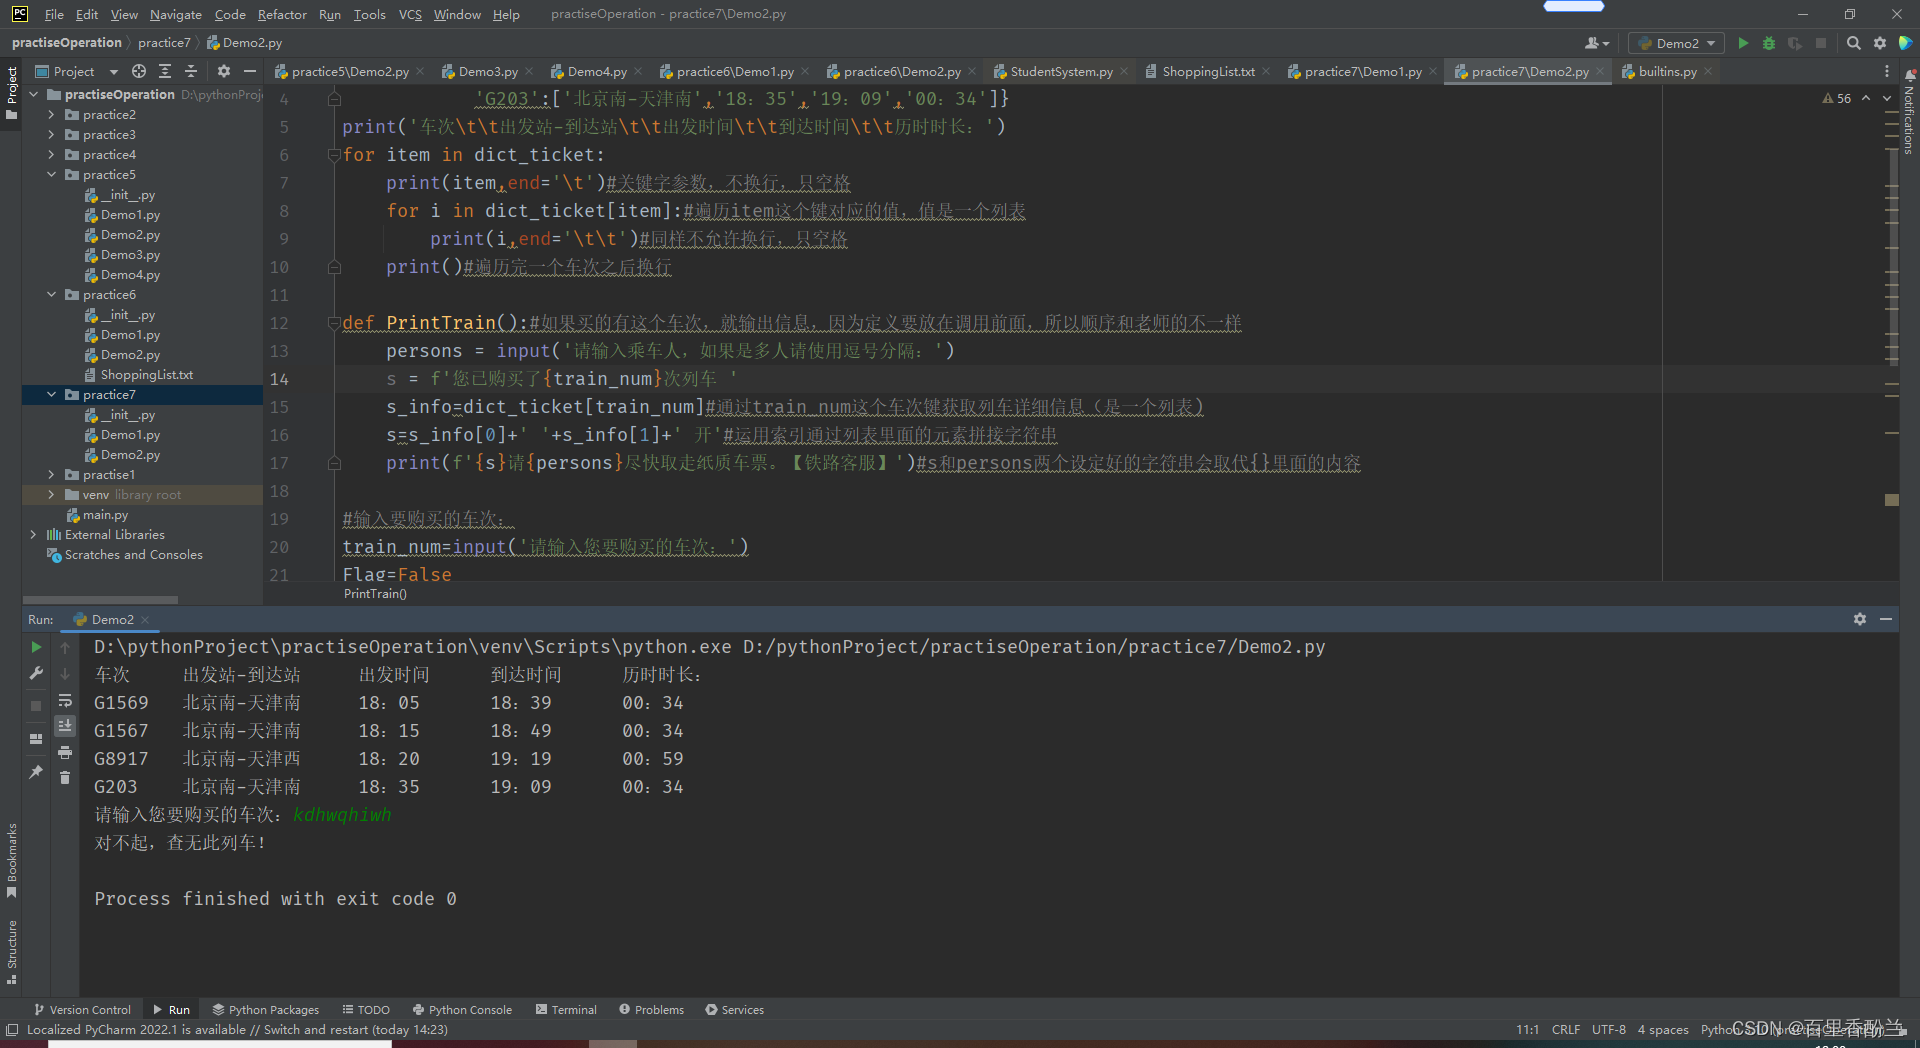
Task: Rerun Demo2 in Run panel
Action: (37, 647)
